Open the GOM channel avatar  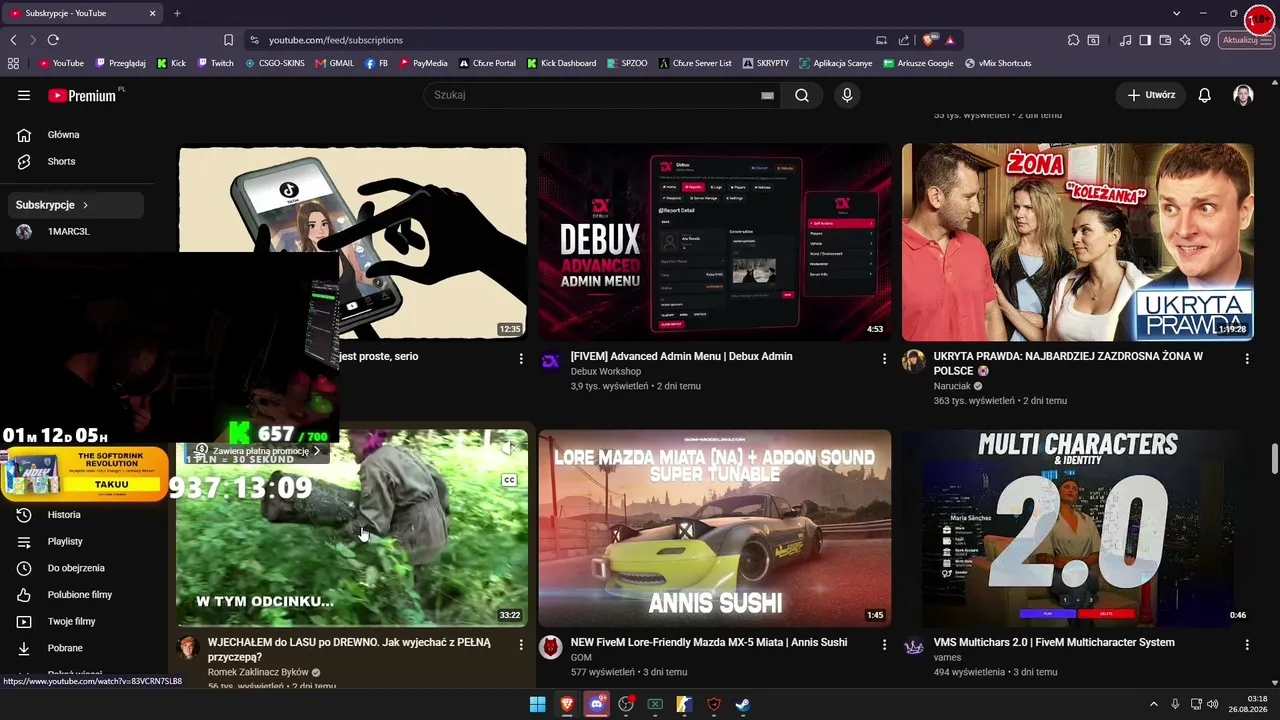551,647
